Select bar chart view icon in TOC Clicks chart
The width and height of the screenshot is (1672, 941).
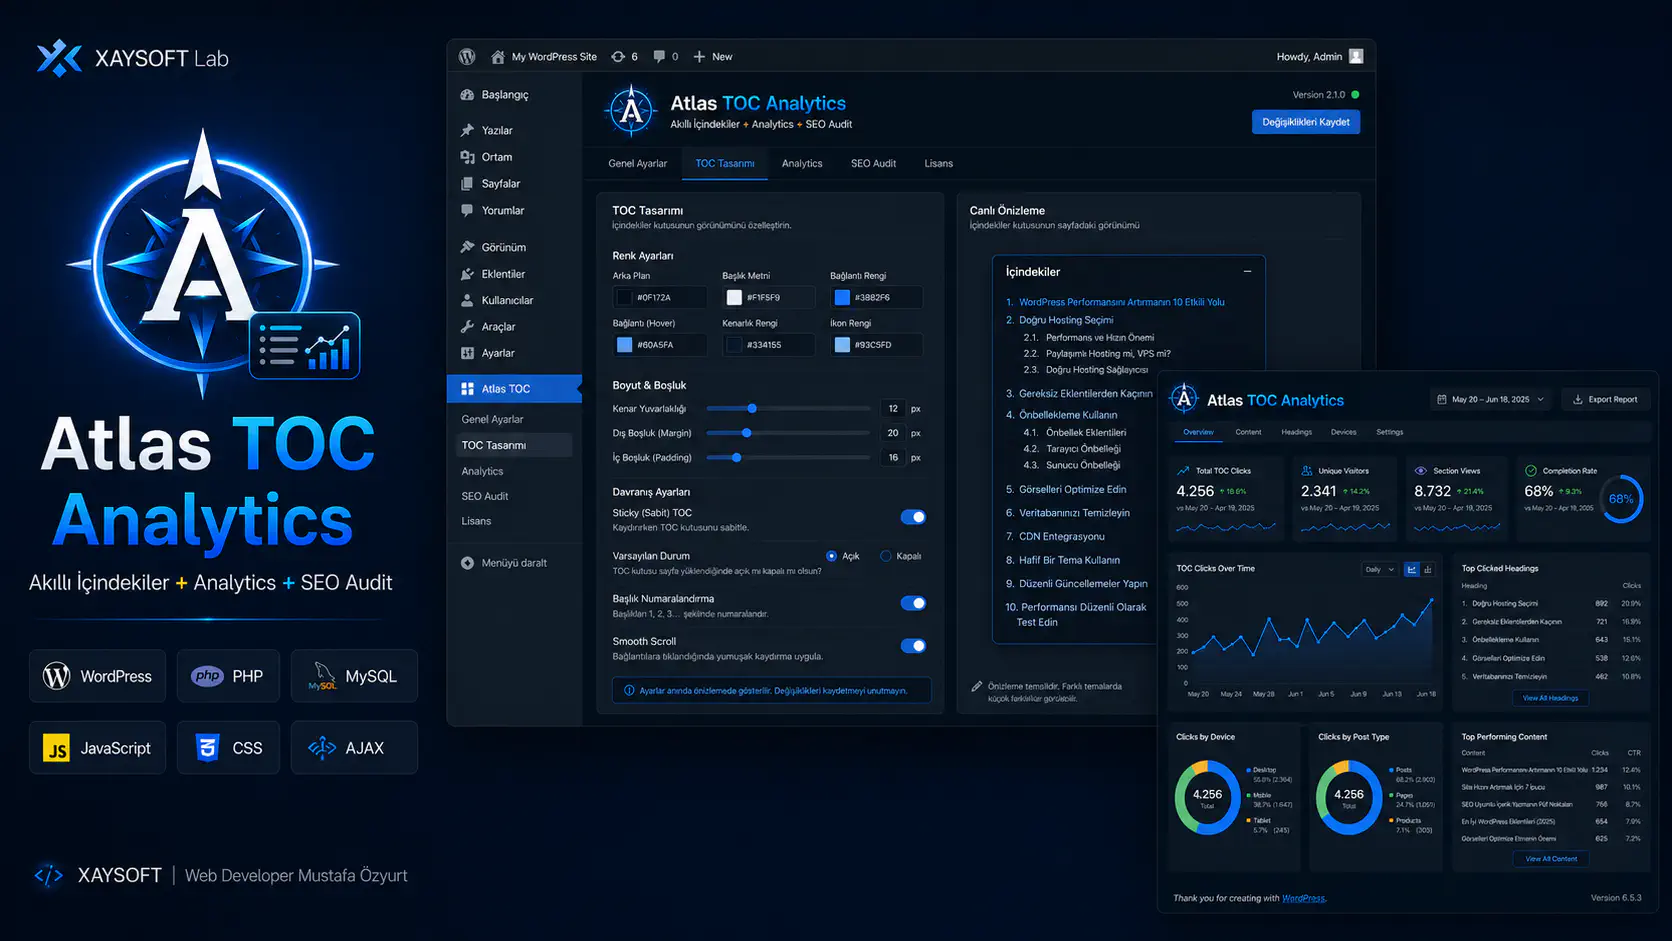(1428, 569)
